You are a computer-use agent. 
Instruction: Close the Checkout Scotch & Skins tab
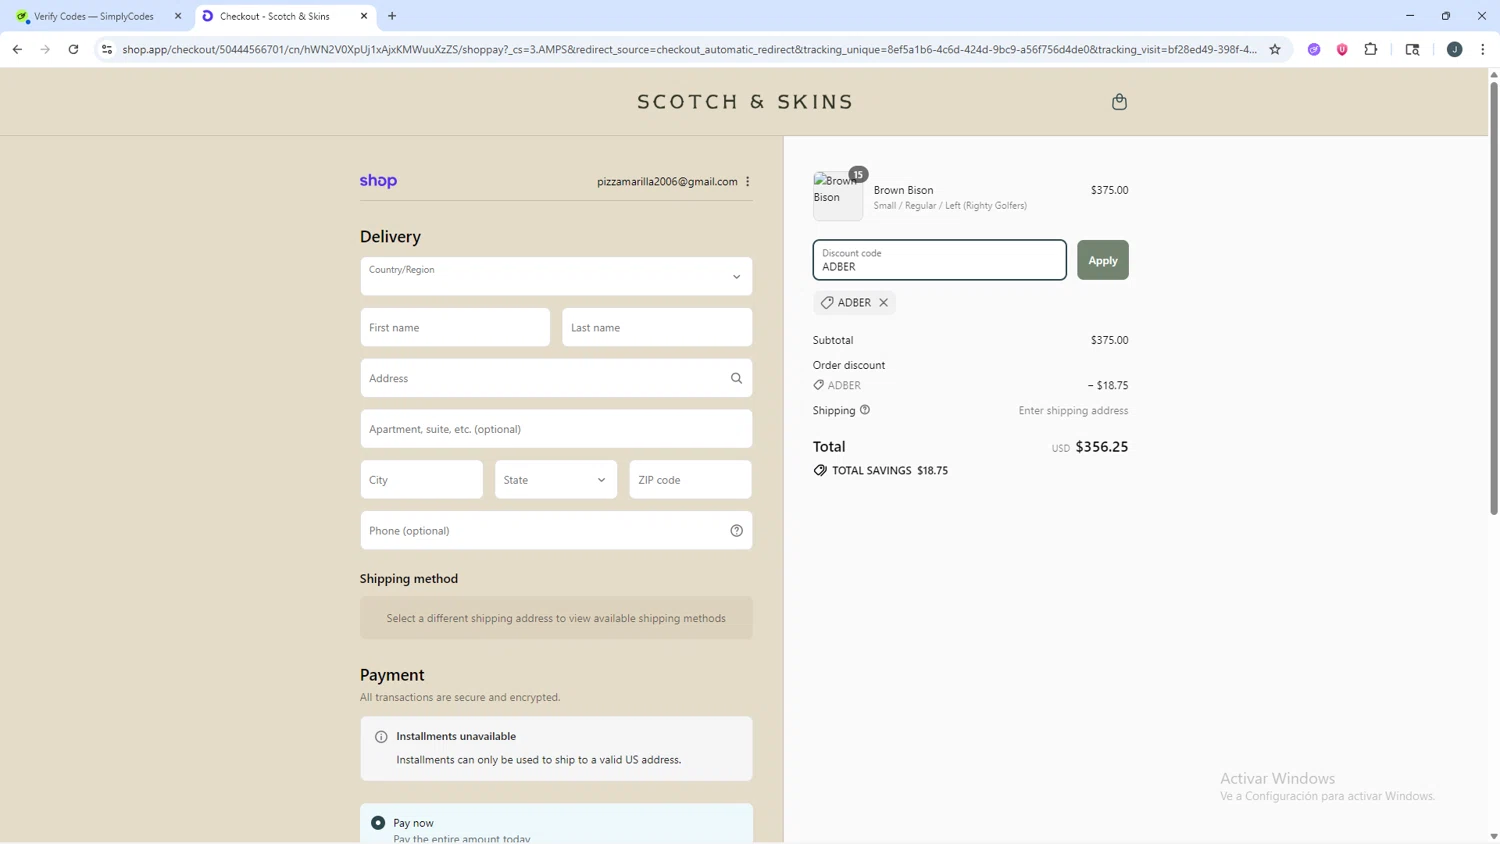(x=364, y=16)
